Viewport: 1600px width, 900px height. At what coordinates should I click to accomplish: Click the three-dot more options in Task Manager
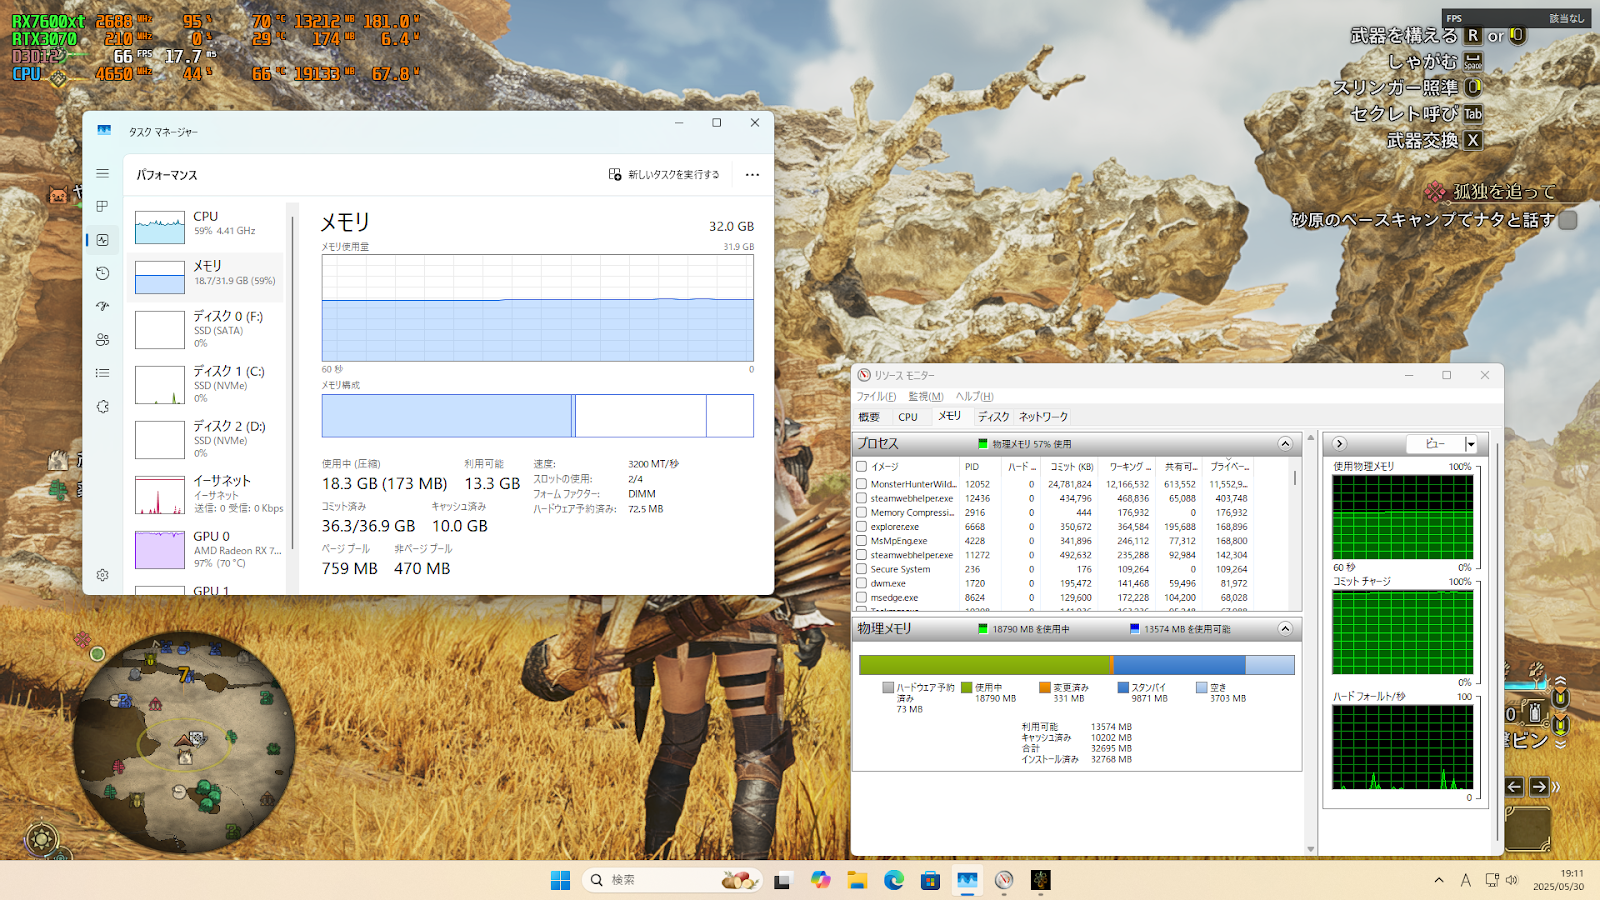[752, 175]
